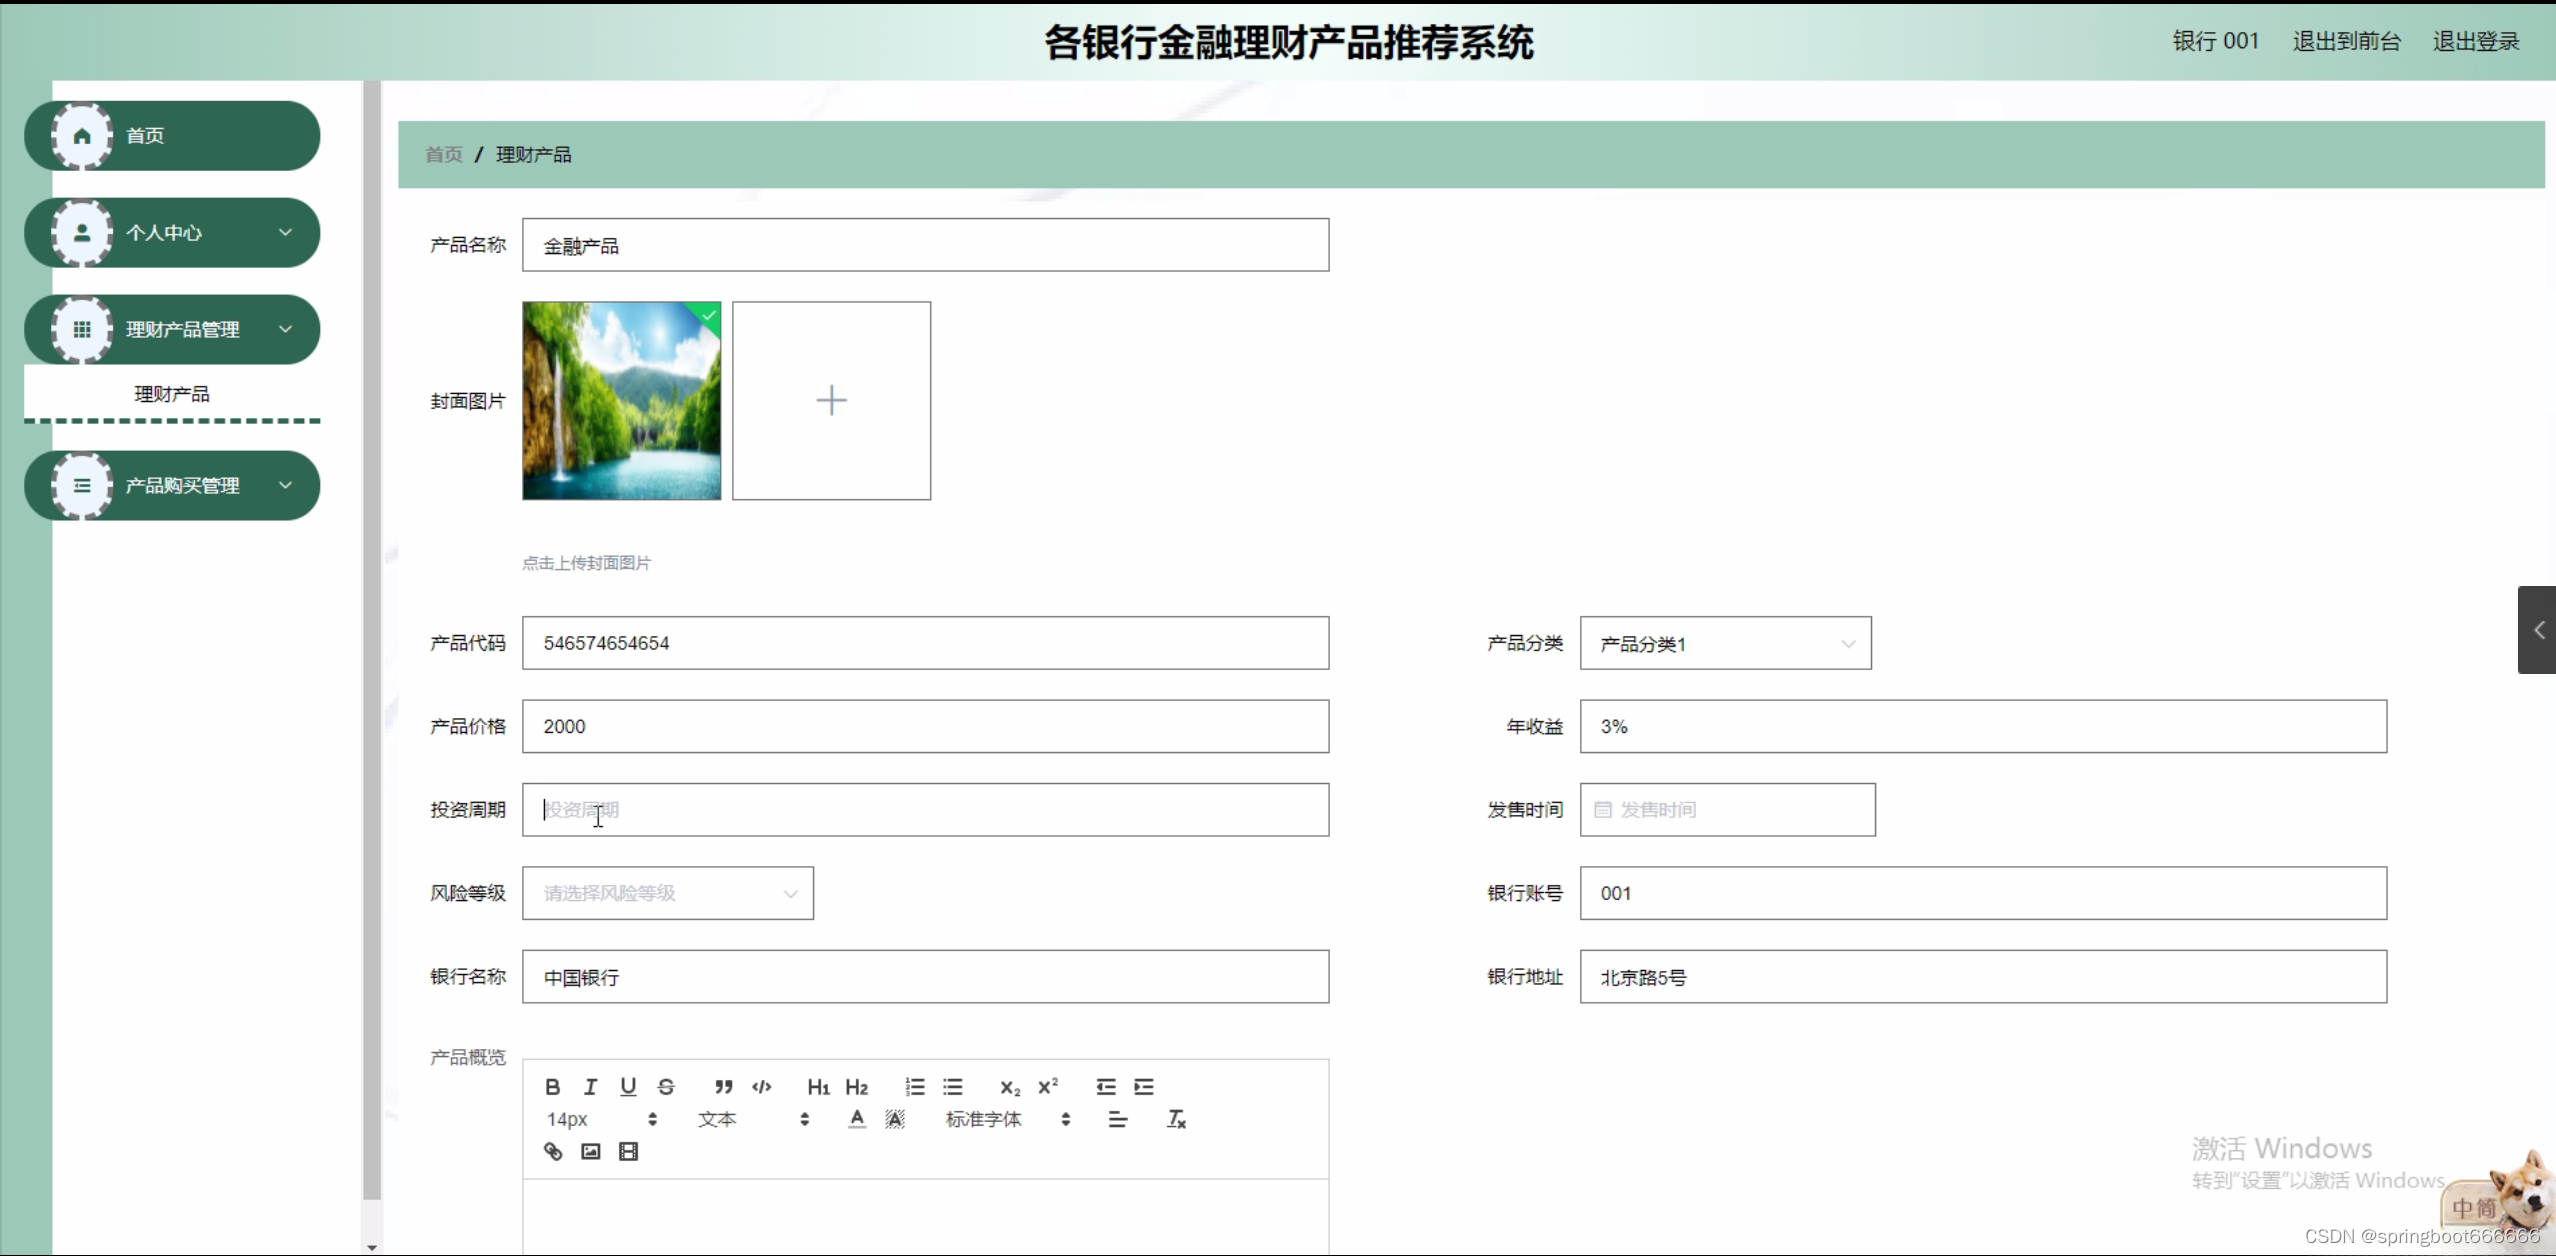The width and height of the screenshot is (2556, 1256).
Task: Pick text font color in editor
Action: 857,1119
